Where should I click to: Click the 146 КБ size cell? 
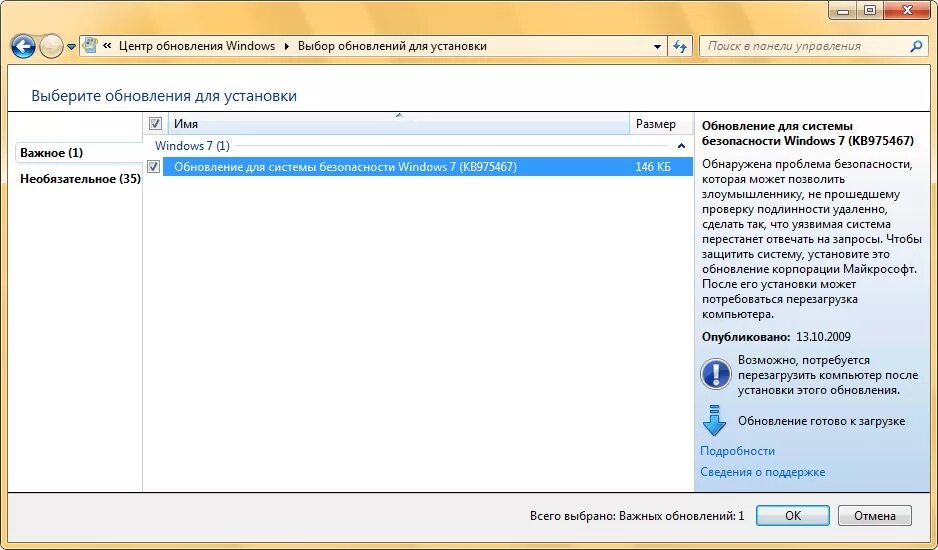(x=653, y=167)
